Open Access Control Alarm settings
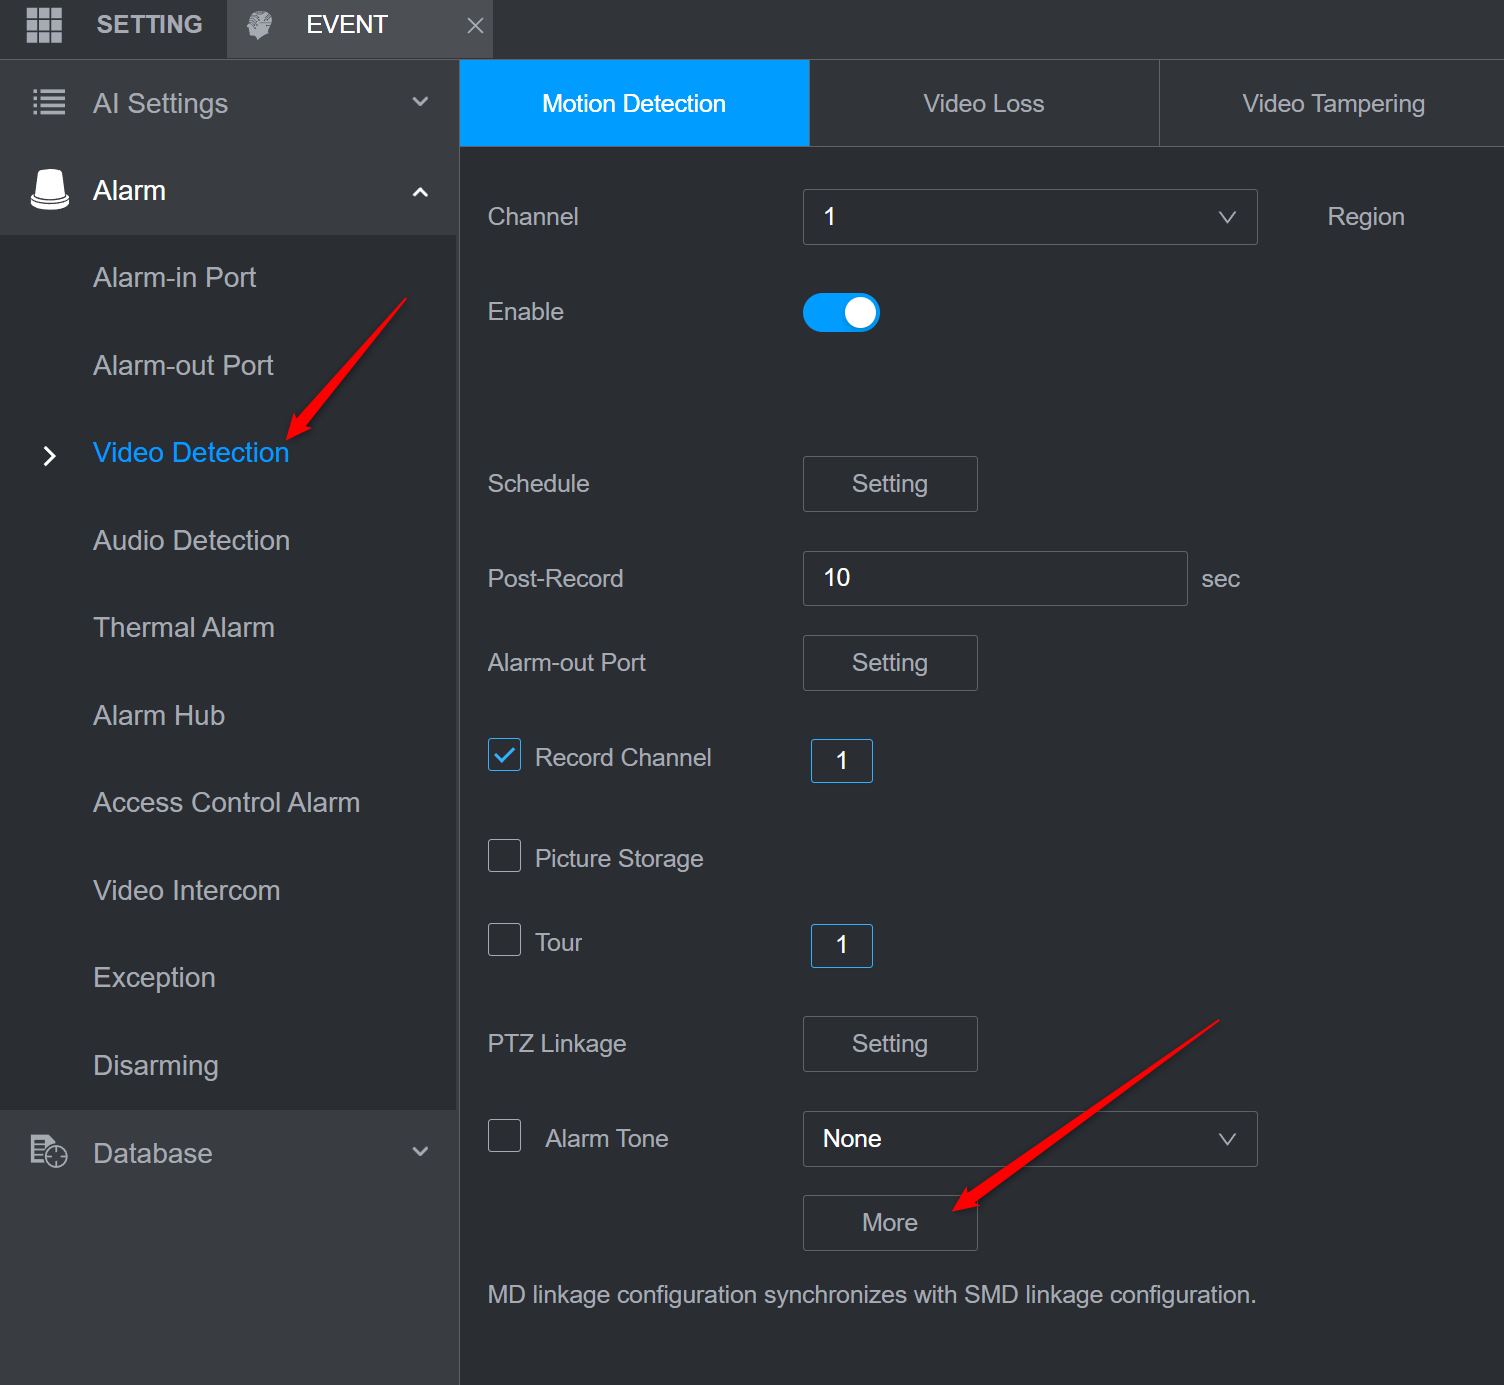The image size is (1504, 1385). coord(226,802)
